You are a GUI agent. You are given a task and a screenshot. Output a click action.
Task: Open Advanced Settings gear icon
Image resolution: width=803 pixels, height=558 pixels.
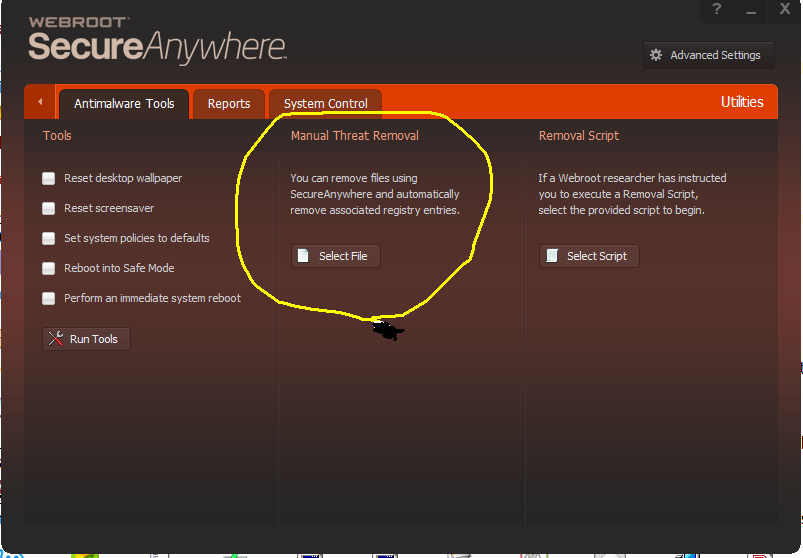[656, 55]
